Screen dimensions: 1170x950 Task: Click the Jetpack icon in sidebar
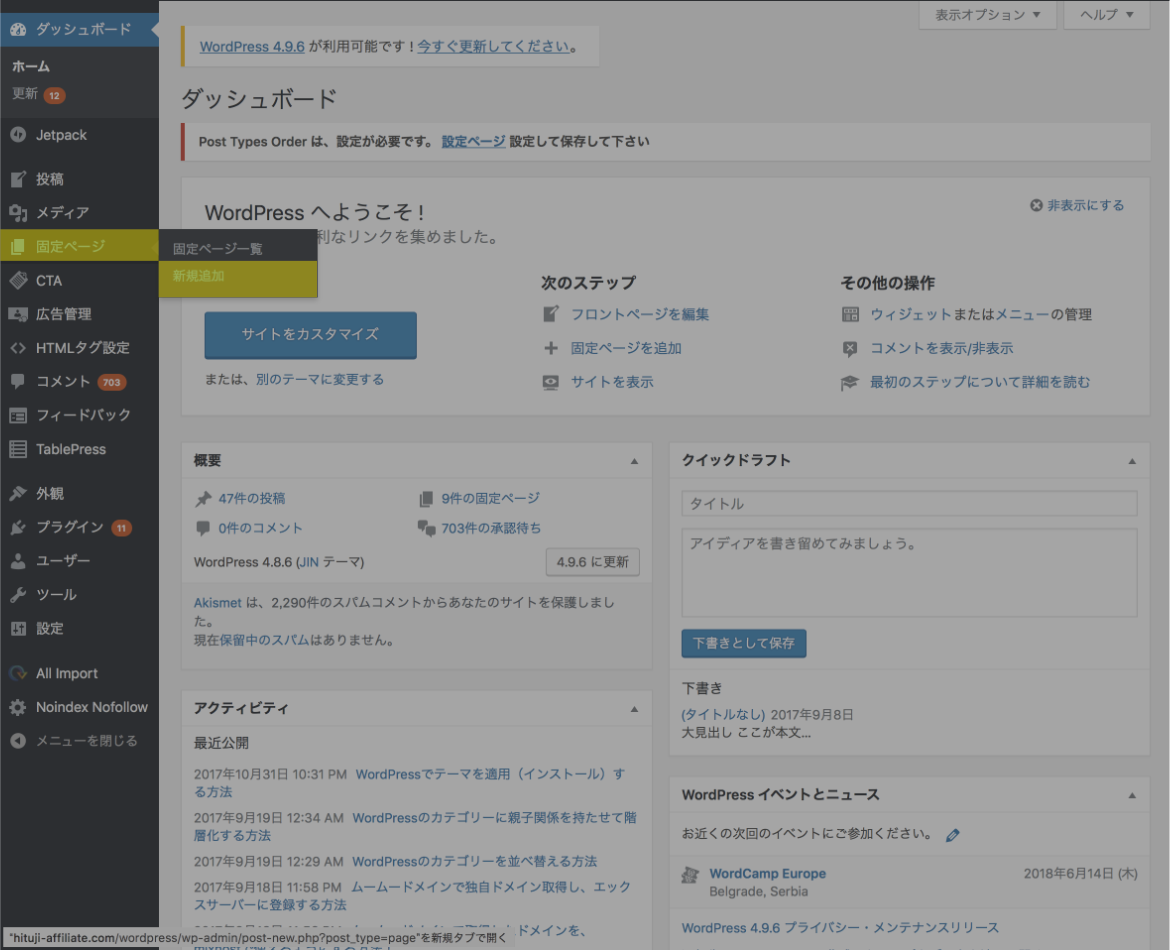[x=18, y=135]
